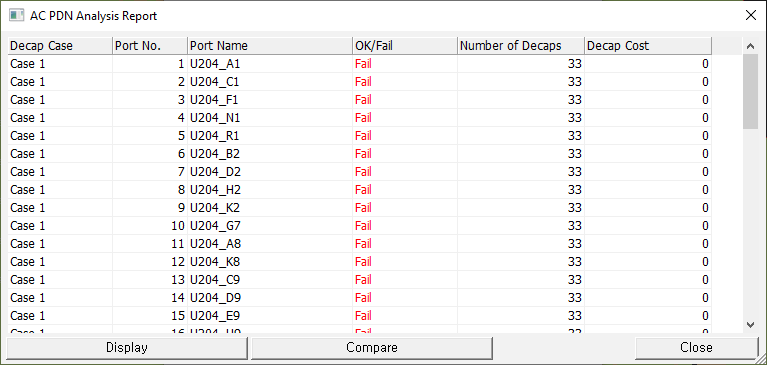Image resolution: width=767 pixels, height=365 pixels.
Task: Click the Fail status of U204_A1 row
Action: click(x=363, y=64)
